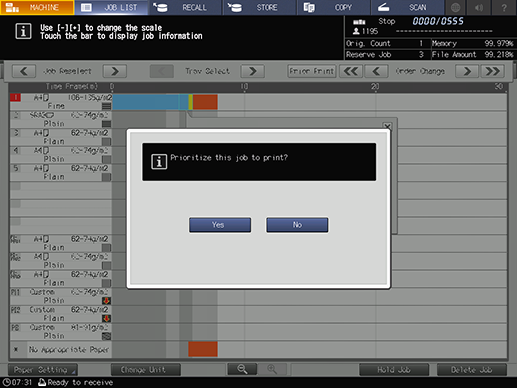Click PI1 red down-arrow paper icon
The image size is (517, 388).
(x=106, y=301)
